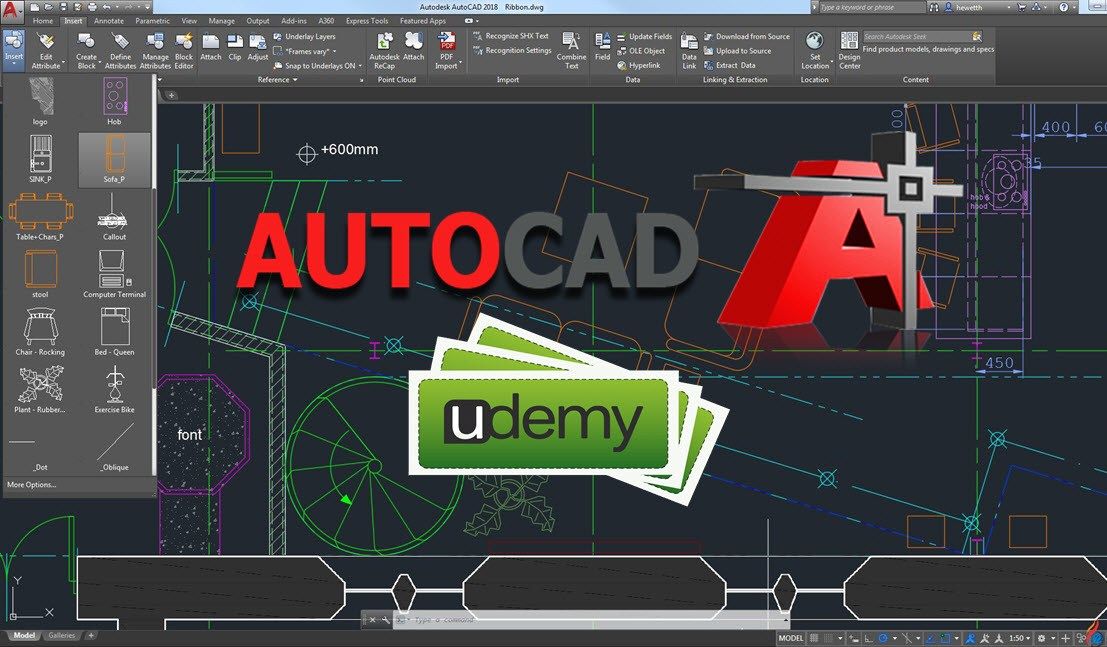
Task: Click Extract Data
Action: click(729, 66)
